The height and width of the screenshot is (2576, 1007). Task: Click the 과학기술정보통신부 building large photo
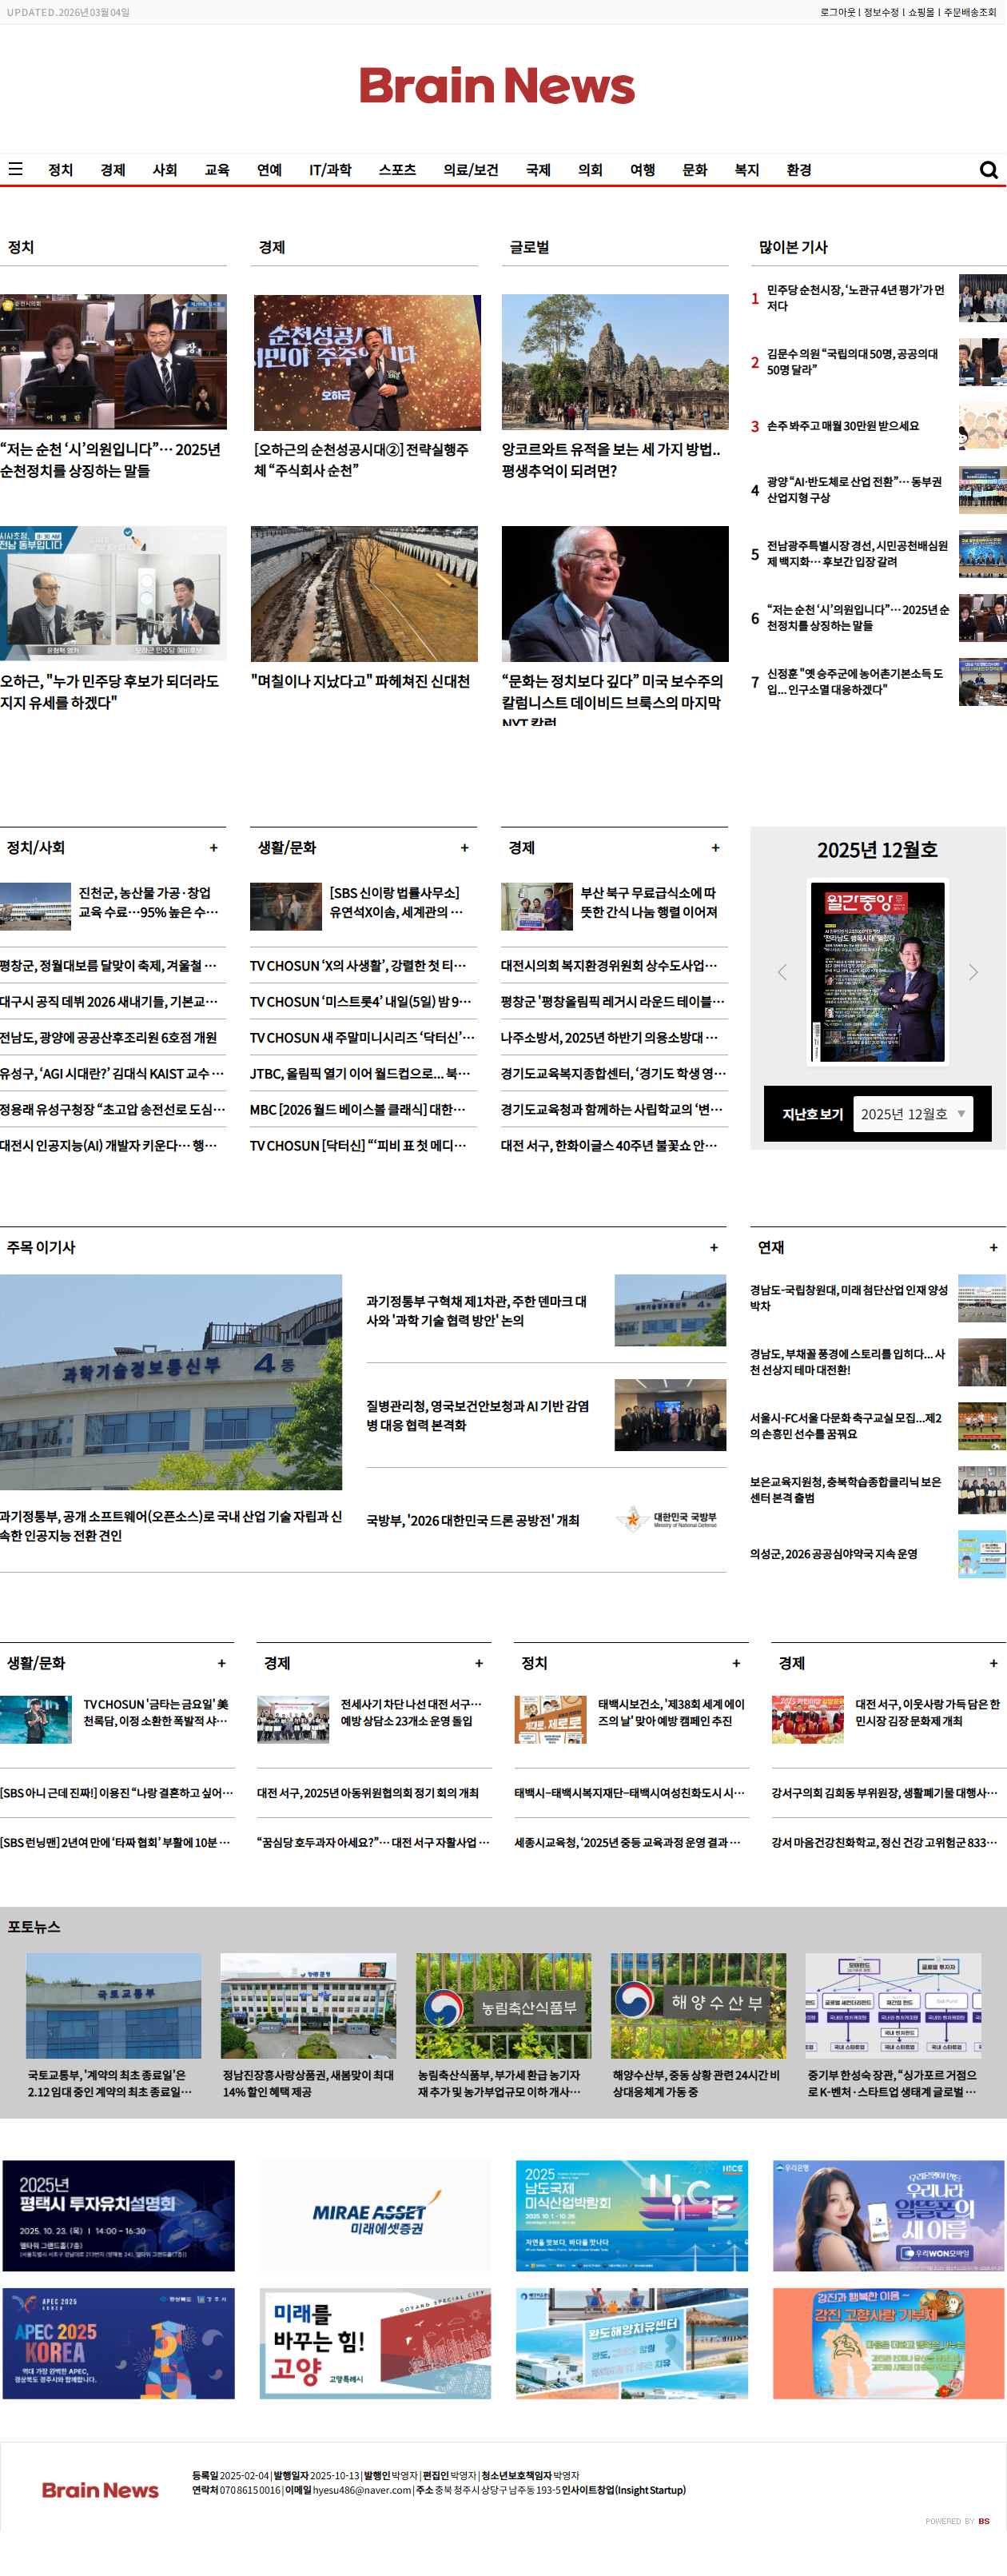point(171,1382)
